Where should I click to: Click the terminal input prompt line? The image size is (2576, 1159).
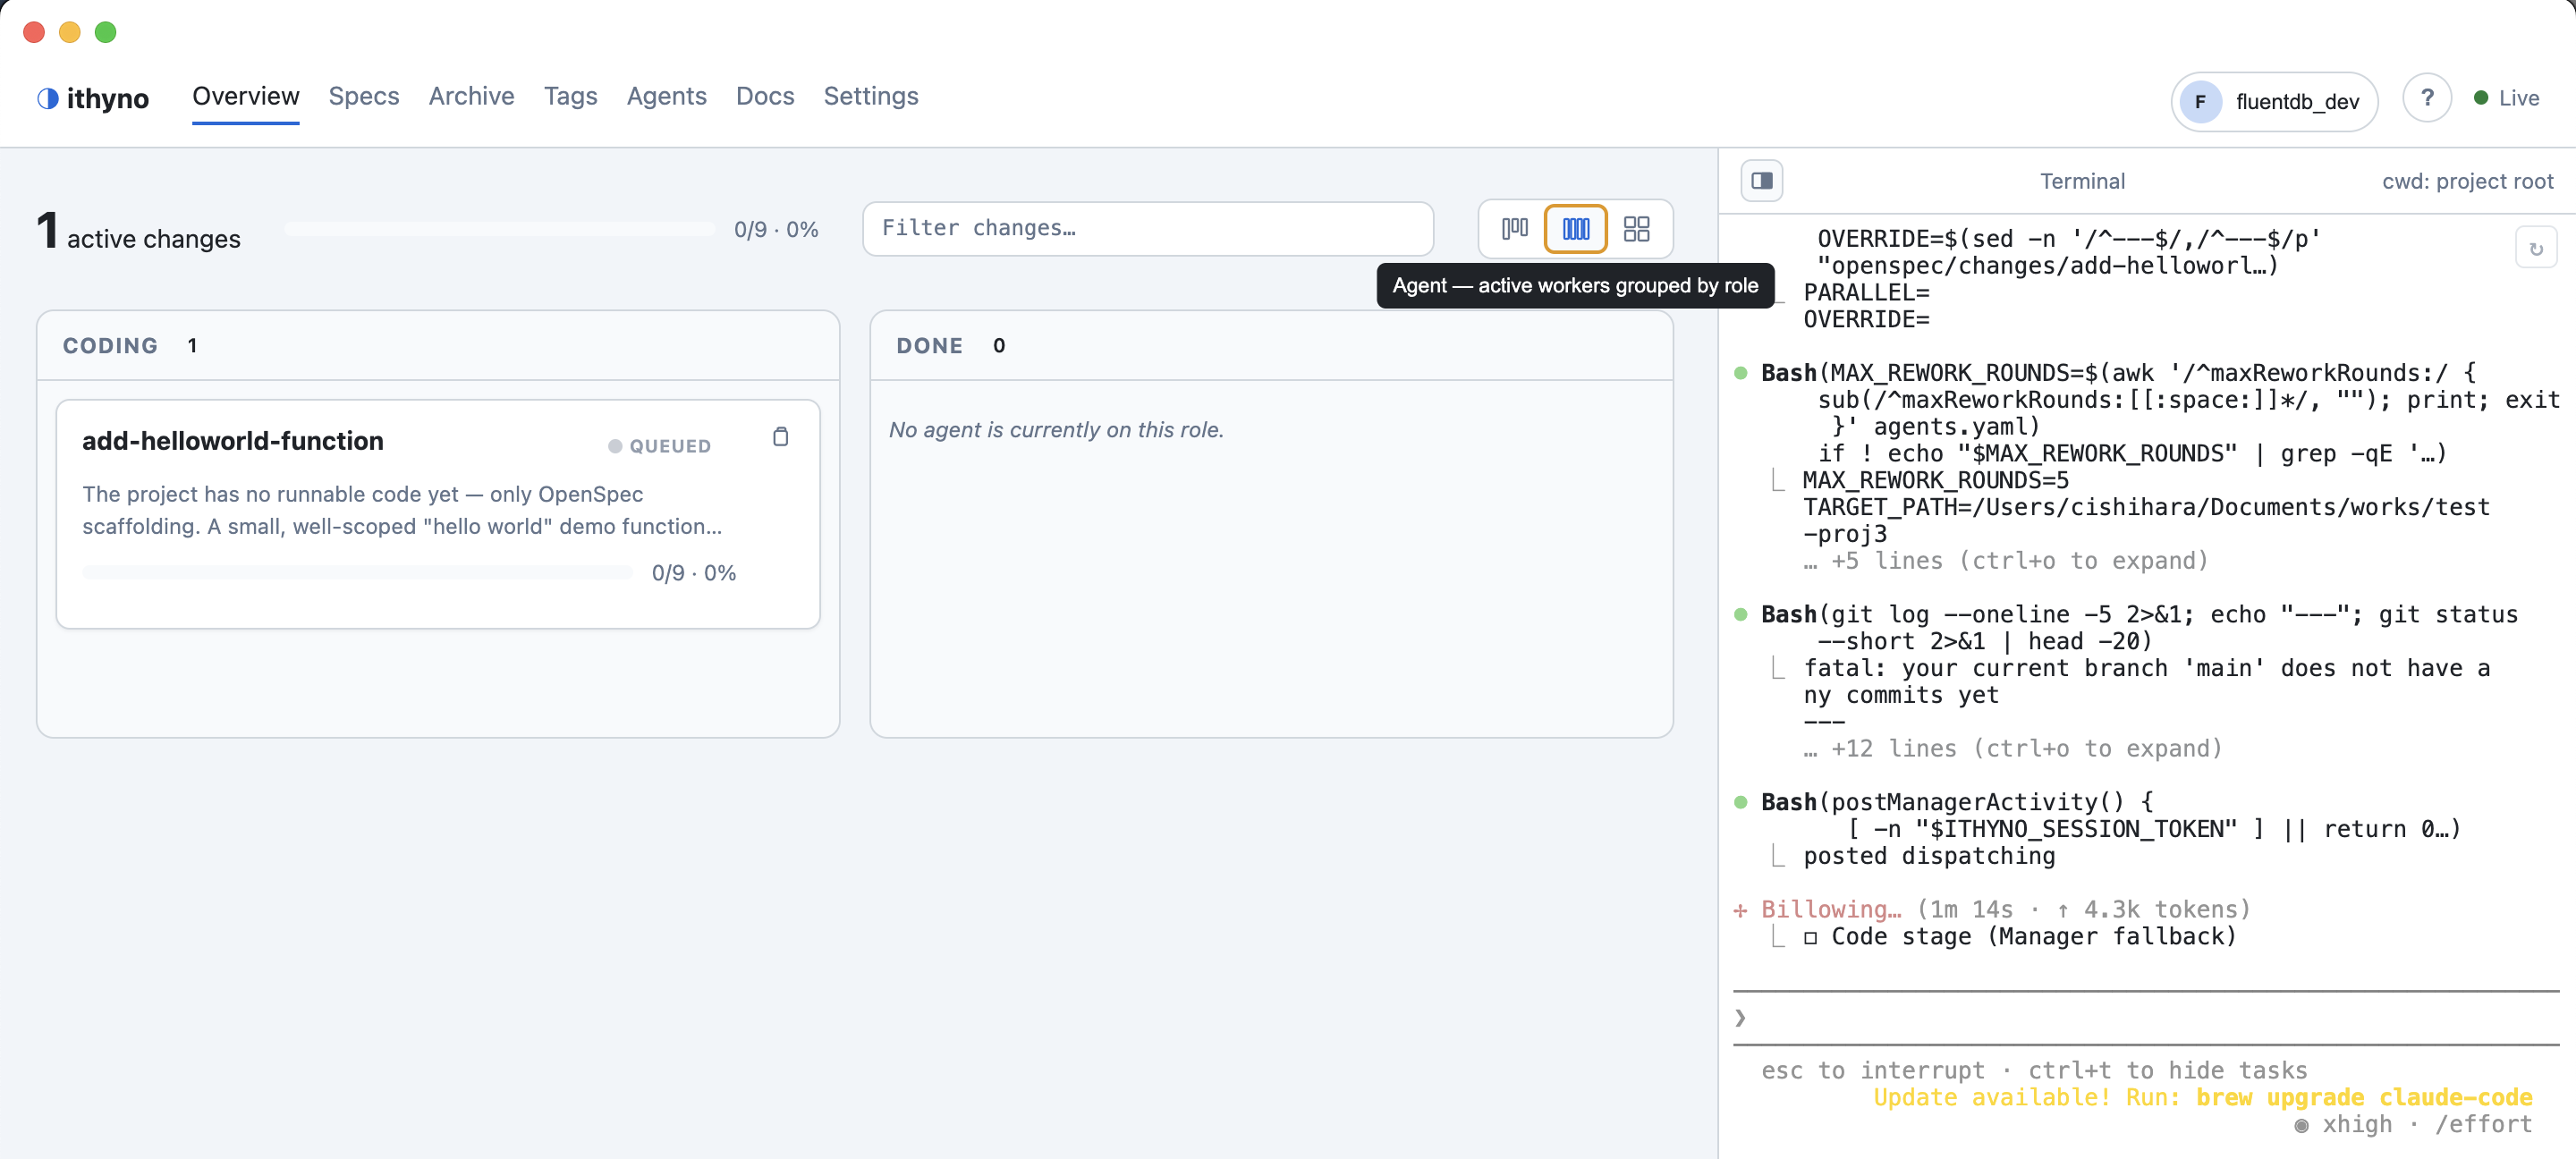pos(2145,1018)
